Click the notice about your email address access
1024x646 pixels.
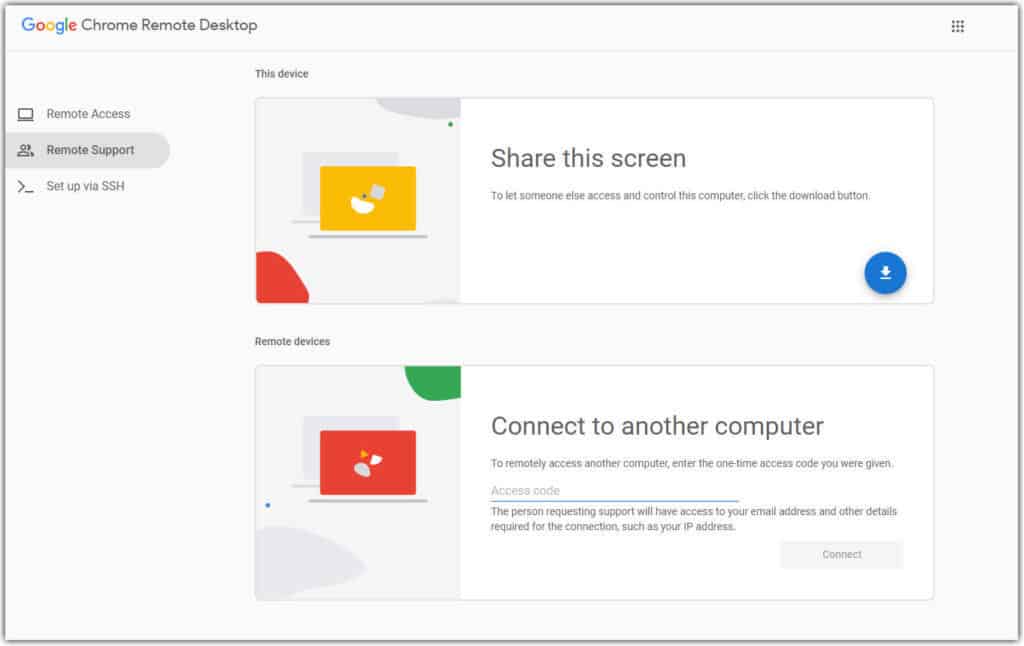694,519
